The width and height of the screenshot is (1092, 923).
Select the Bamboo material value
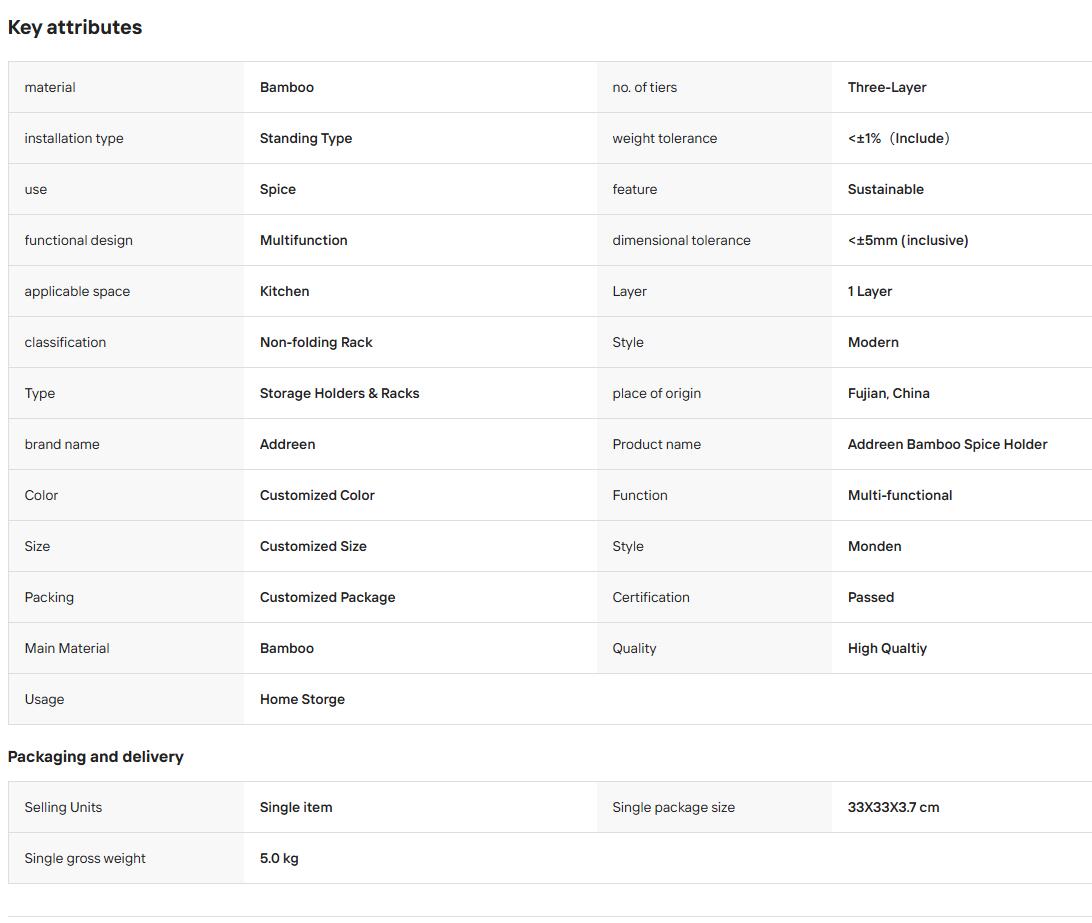coord(286,87)
